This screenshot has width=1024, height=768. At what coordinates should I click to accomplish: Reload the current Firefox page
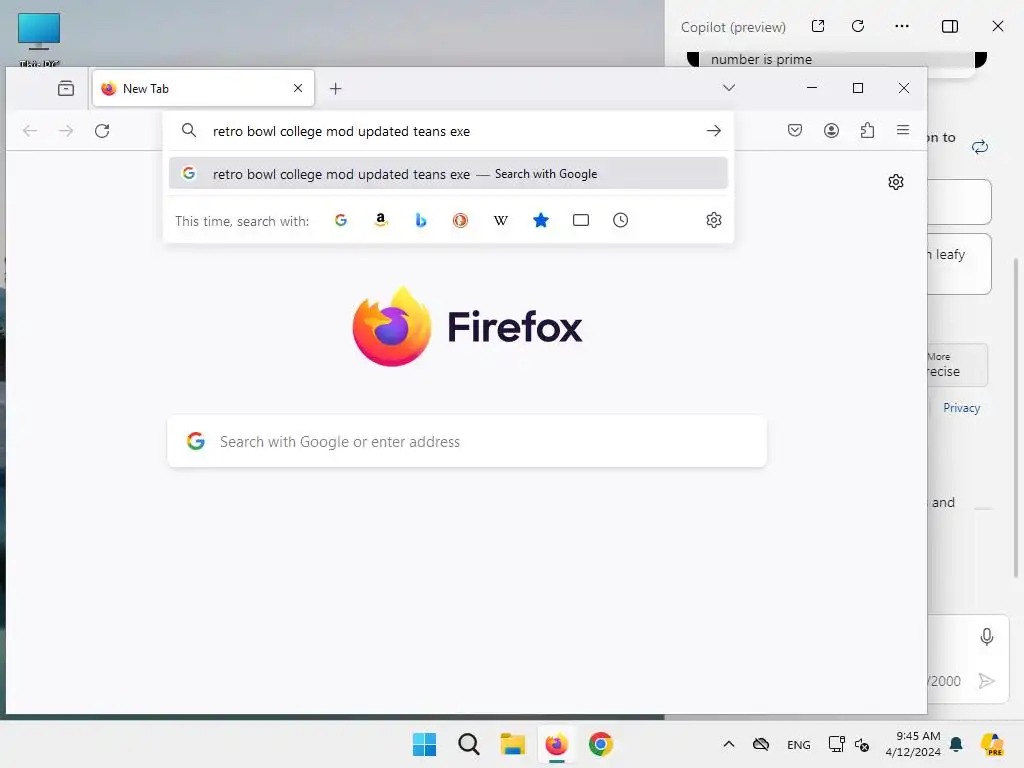click(x=102, y=131)
